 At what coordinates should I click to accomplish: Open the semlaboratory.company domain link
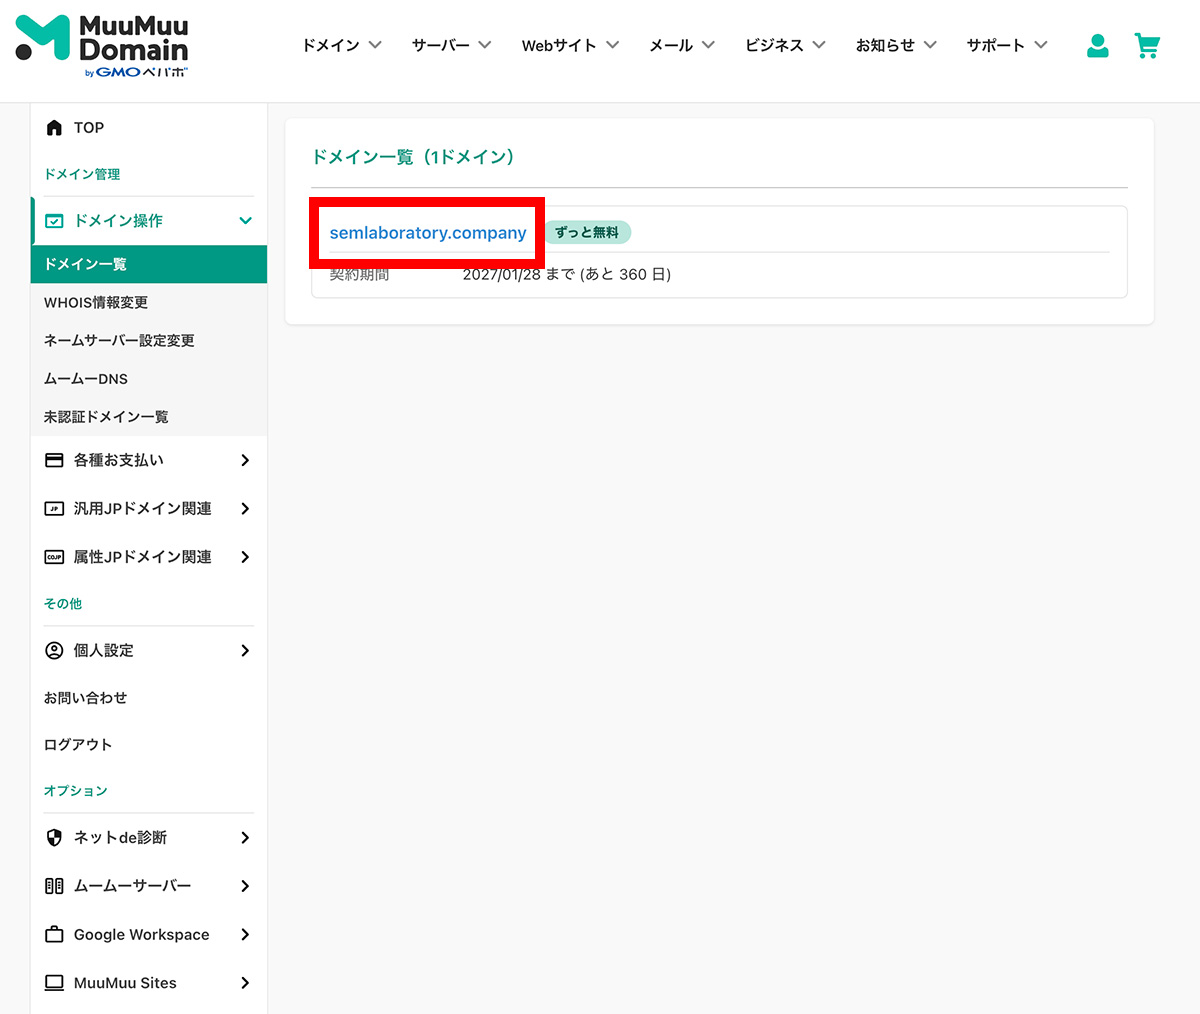point(428,233)
